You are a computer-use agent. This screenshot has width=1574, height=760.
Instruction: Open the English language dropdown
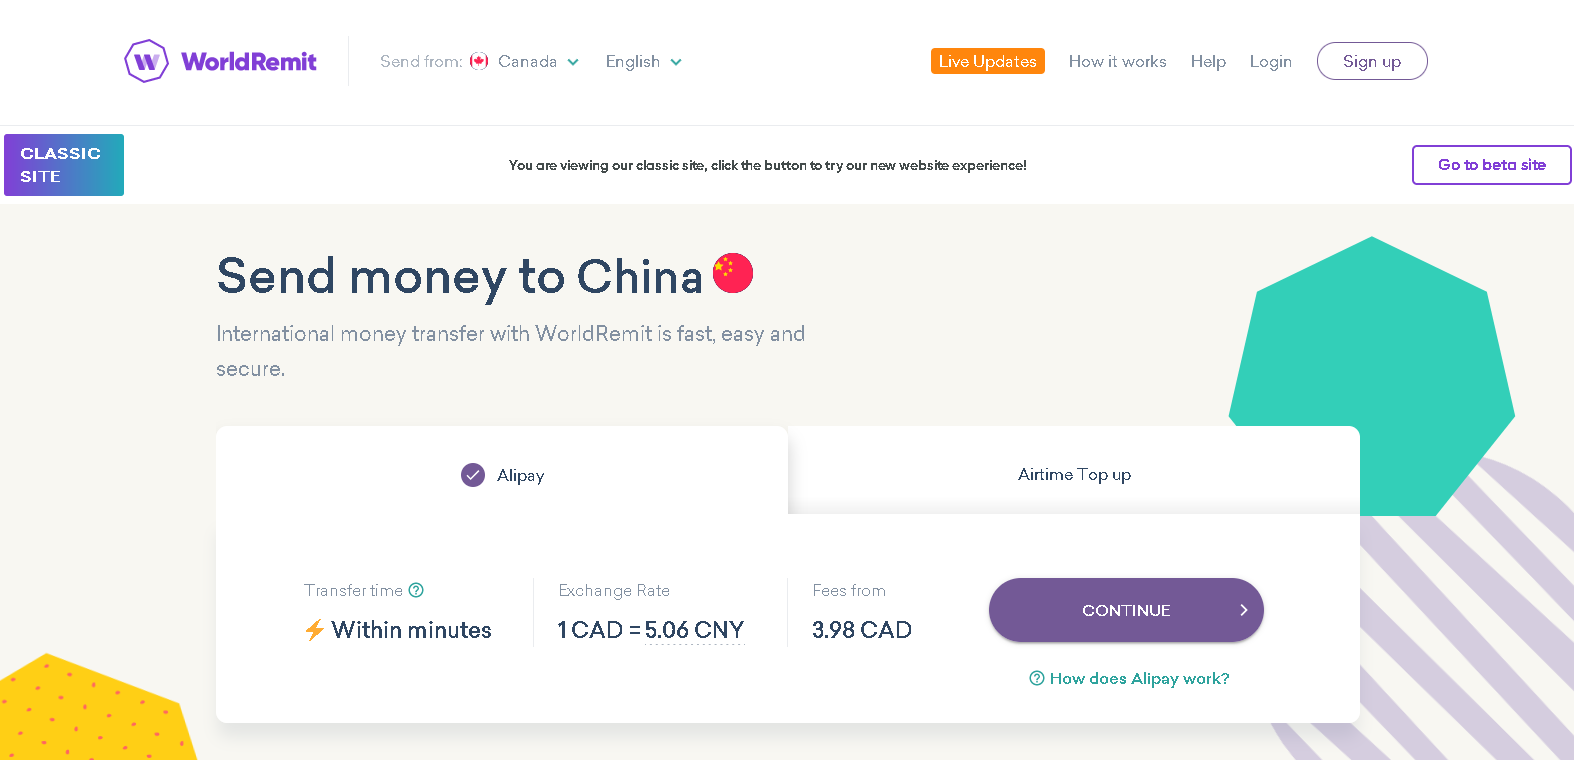tap(643, 62)
